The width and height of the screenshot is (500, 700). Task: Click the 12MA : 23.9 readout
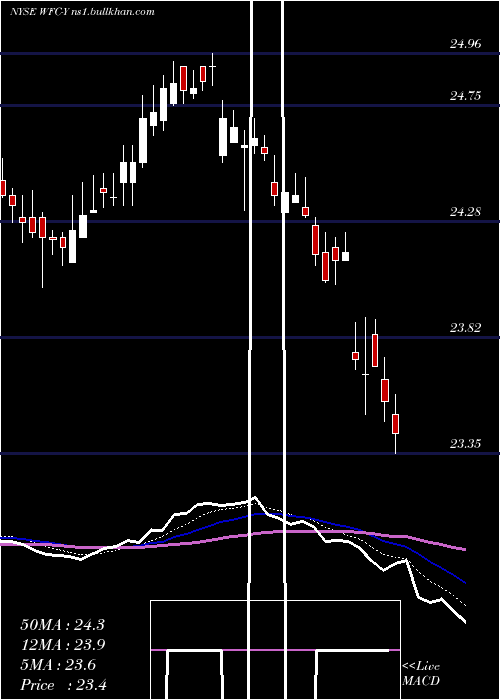click(x=62, y=645)
